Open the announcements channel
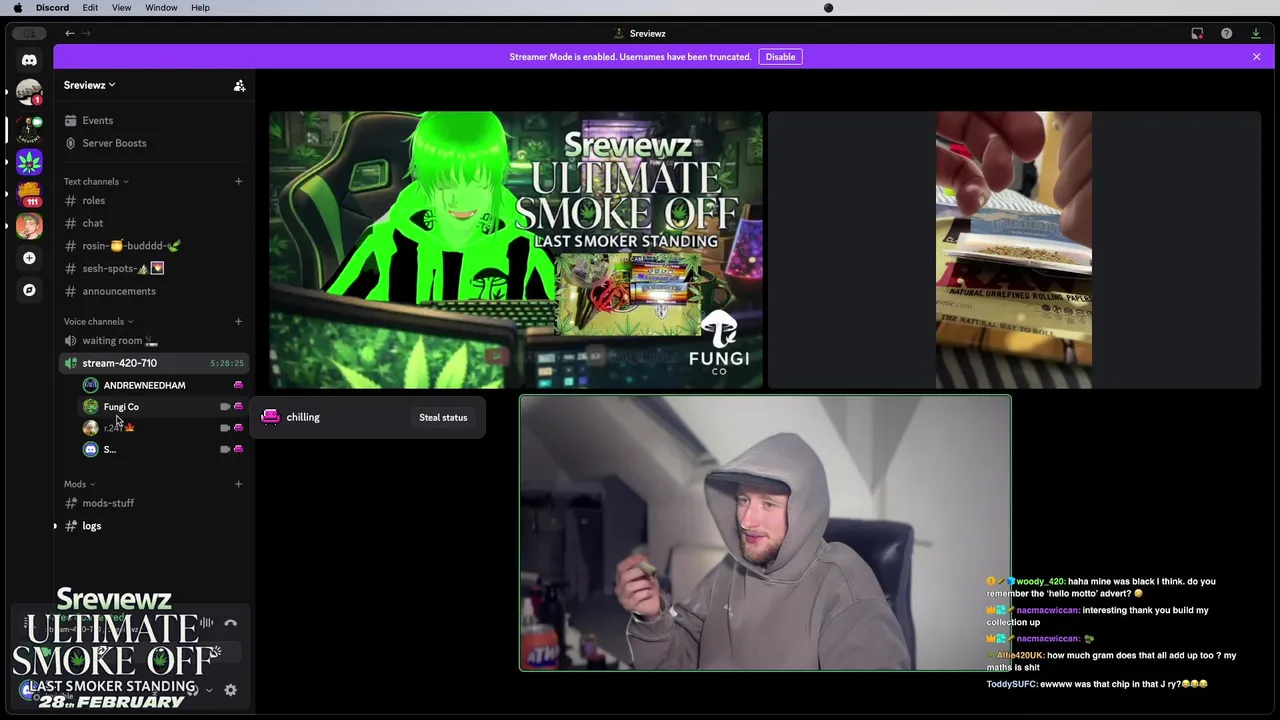Viewport: 1280px width, 720px height. pyautogui.click(x=153, y=291)
